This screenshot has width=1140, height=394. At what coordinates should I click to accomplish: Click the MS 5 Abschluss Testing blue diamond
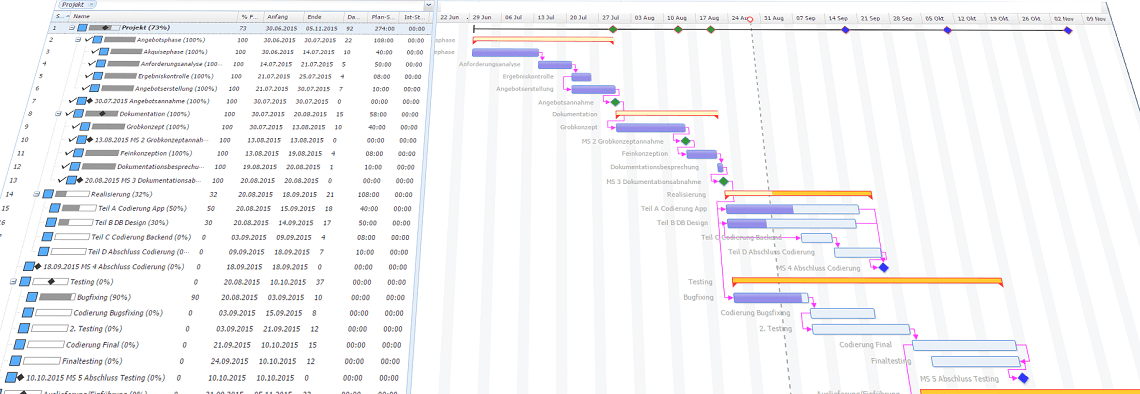[x=1023, y=379]
